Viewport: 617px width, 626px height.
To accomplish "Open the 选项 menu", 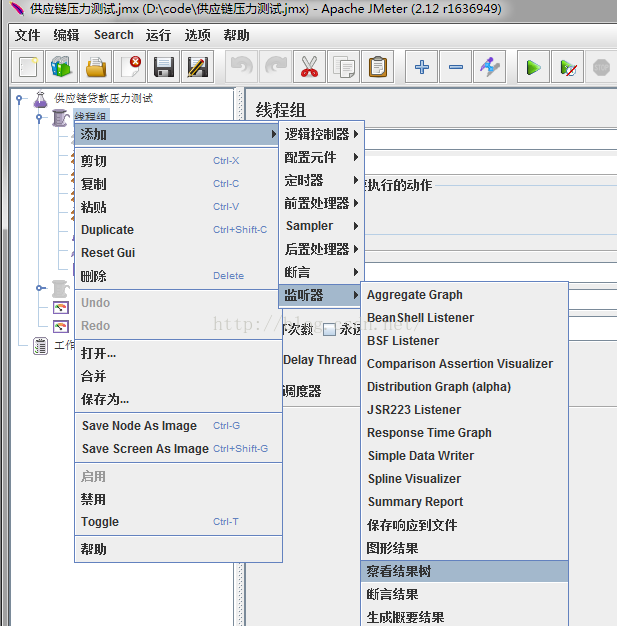I will pos(197,35).
